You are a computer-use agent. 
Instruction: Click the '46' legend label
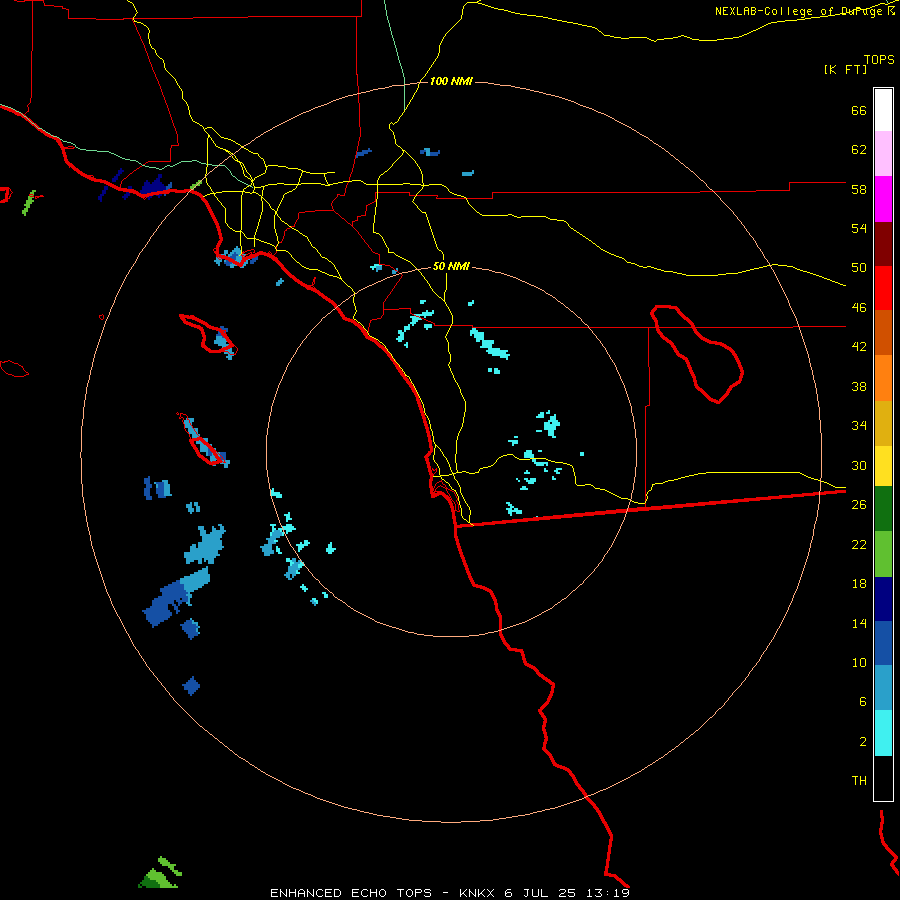tap(859, 308)
